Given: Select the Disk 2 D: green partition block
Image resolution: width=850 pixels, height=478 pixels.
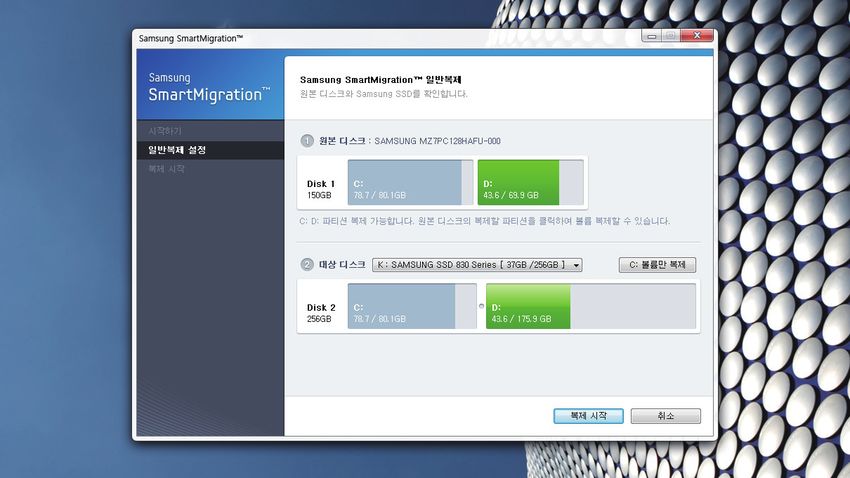Looking at the screenshot, I should [x=591, y=306].
